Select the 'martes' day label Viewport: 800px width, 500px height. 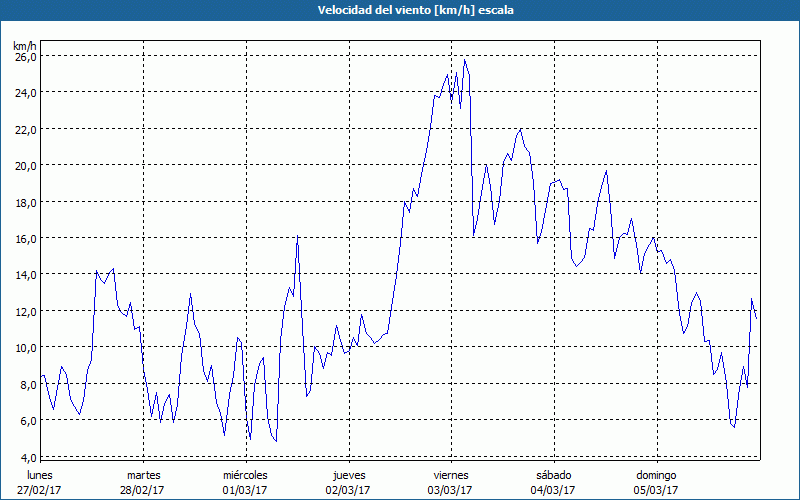(143, 475)
